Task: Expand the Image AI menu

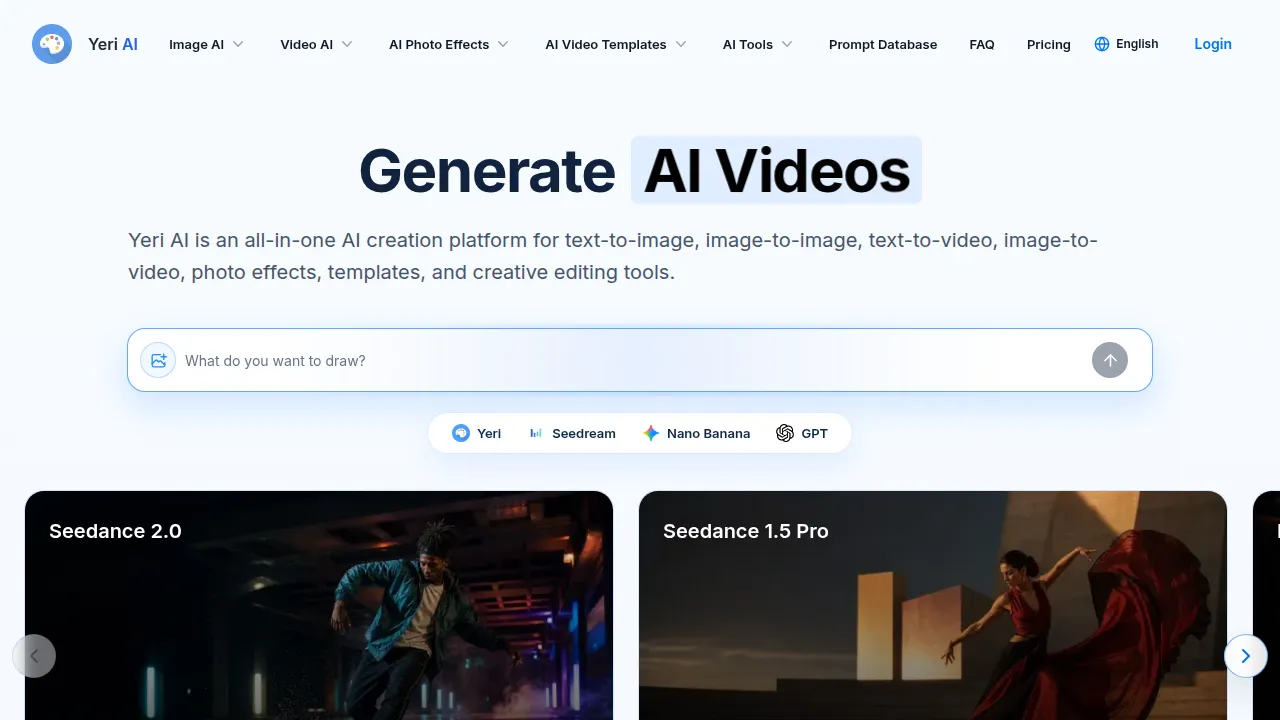Action: (206, 44)
